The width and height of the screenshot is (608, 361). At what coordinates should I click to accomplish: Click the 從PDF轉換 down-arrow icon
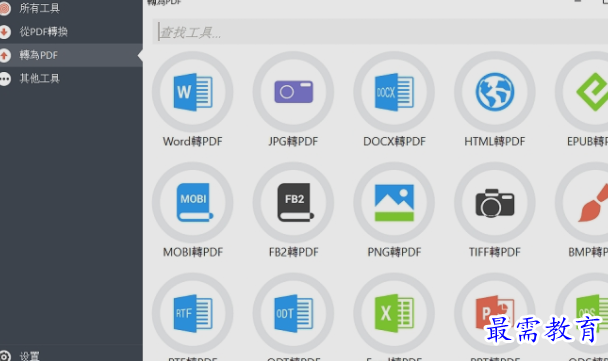5,32
